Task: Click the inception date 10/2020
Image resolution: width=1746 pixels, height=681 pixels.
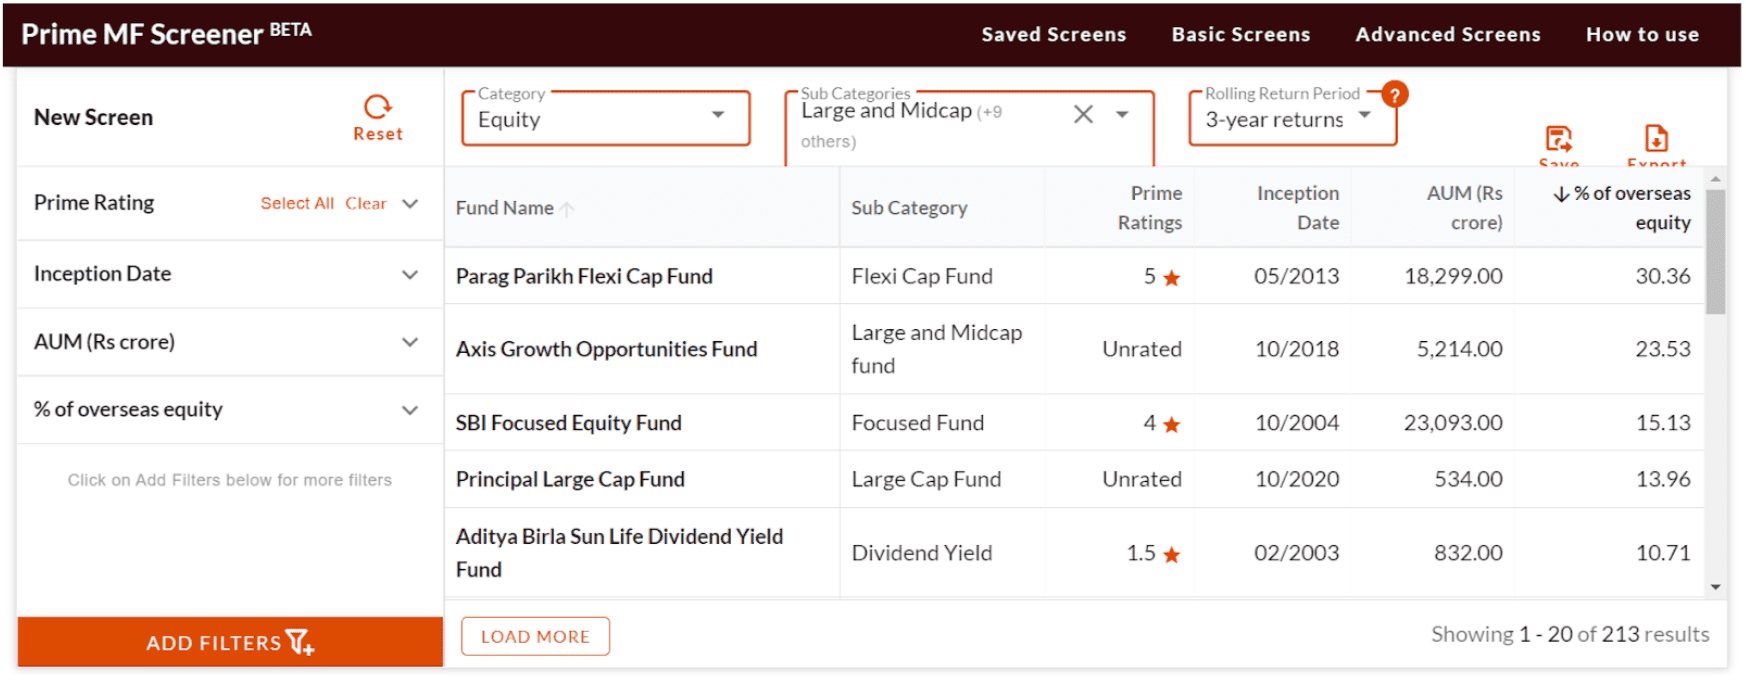Action: pyautogui.click(x=1297, y=479)
